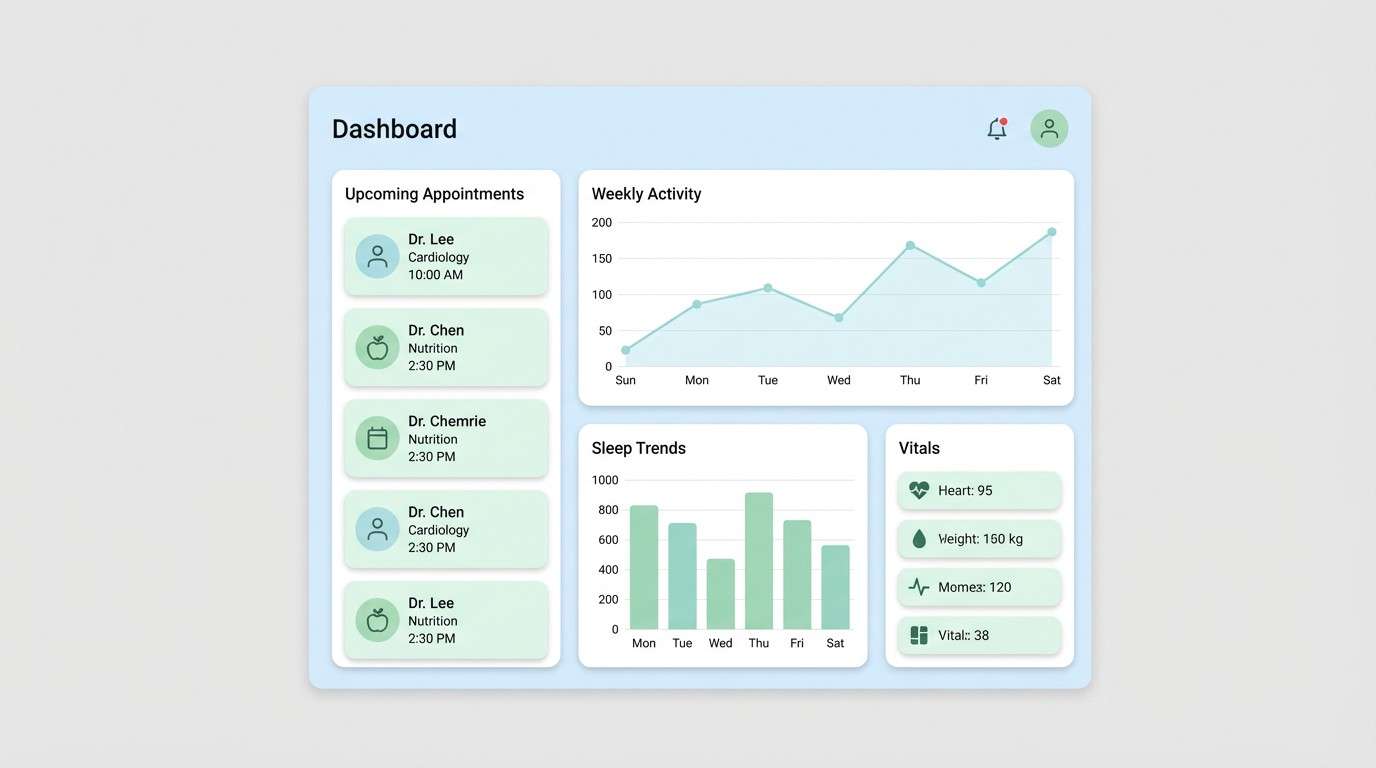Click the grid icon next to Vital: 38
This screenshot has height=768, width=1376.
coord(919,634)
